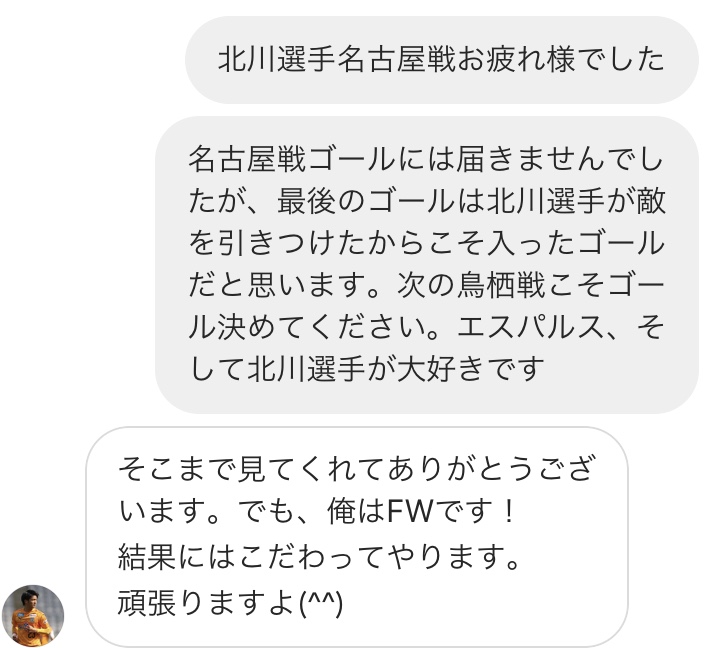Open the sender's profile picture avatar
The width and height of the screenshot is (714, 648).
pyautogui.click(x=33, y=616)
